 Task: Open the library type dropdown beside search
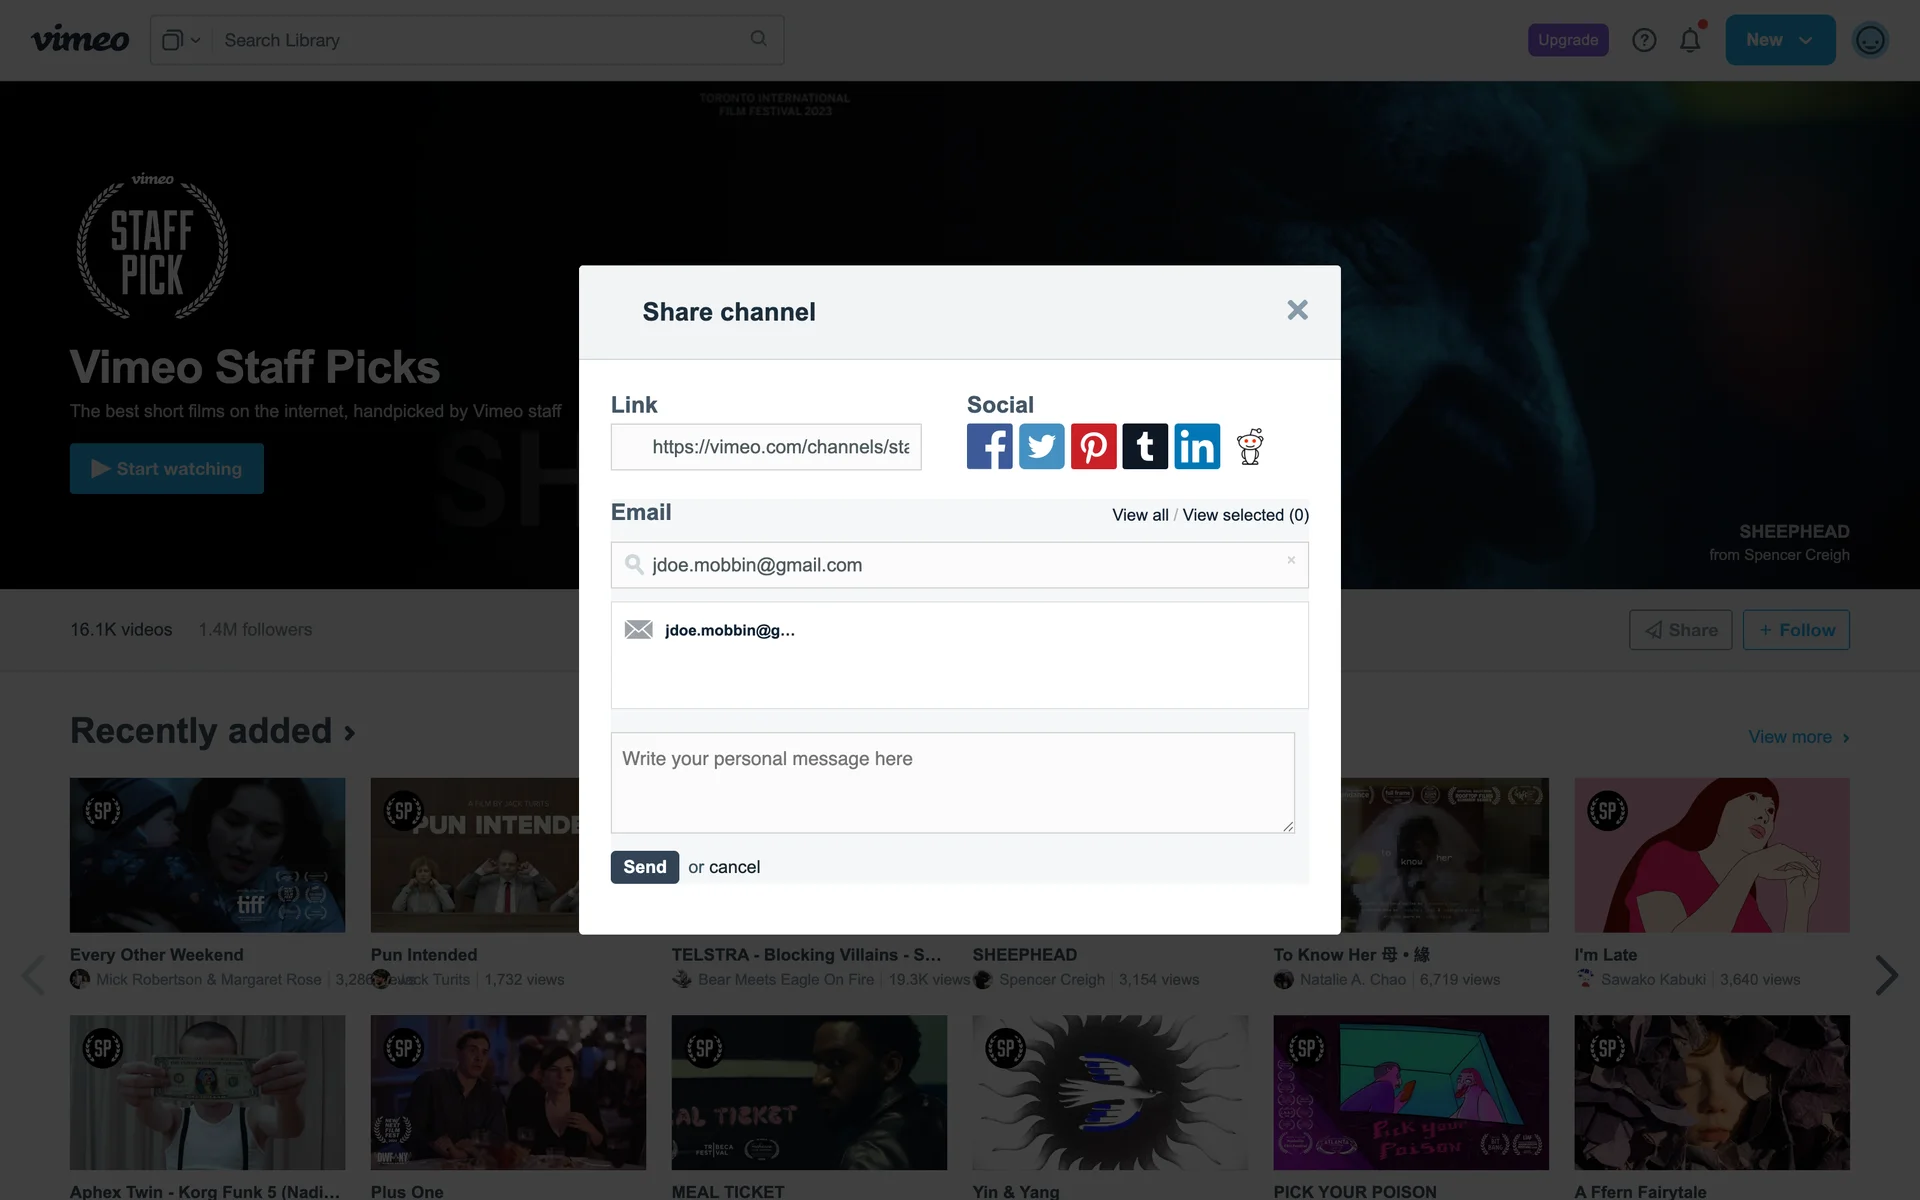pyautogui.click(x=181, y=40)
